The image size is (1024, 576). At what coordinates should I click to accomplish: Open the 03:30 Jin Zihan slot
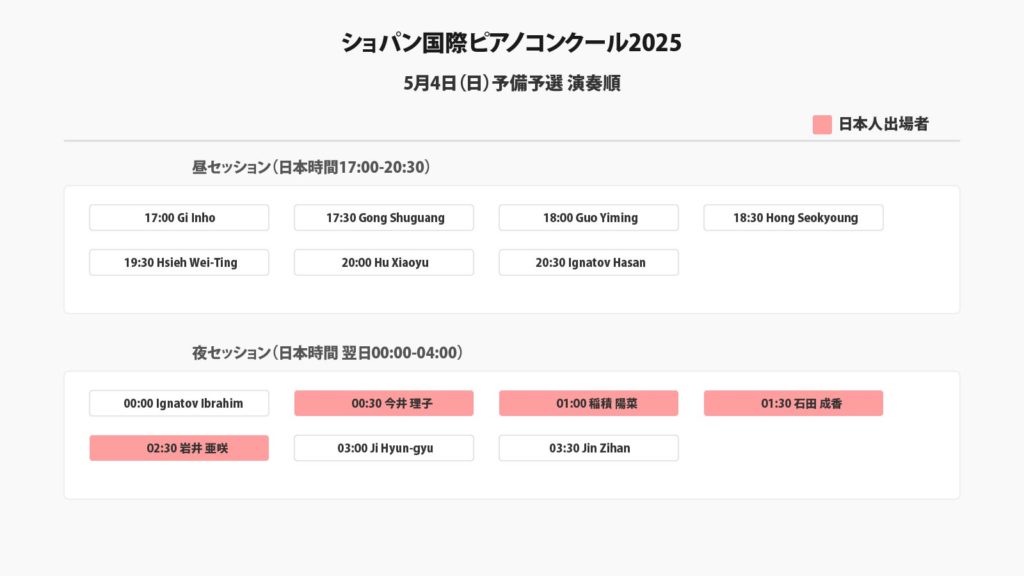589,449
